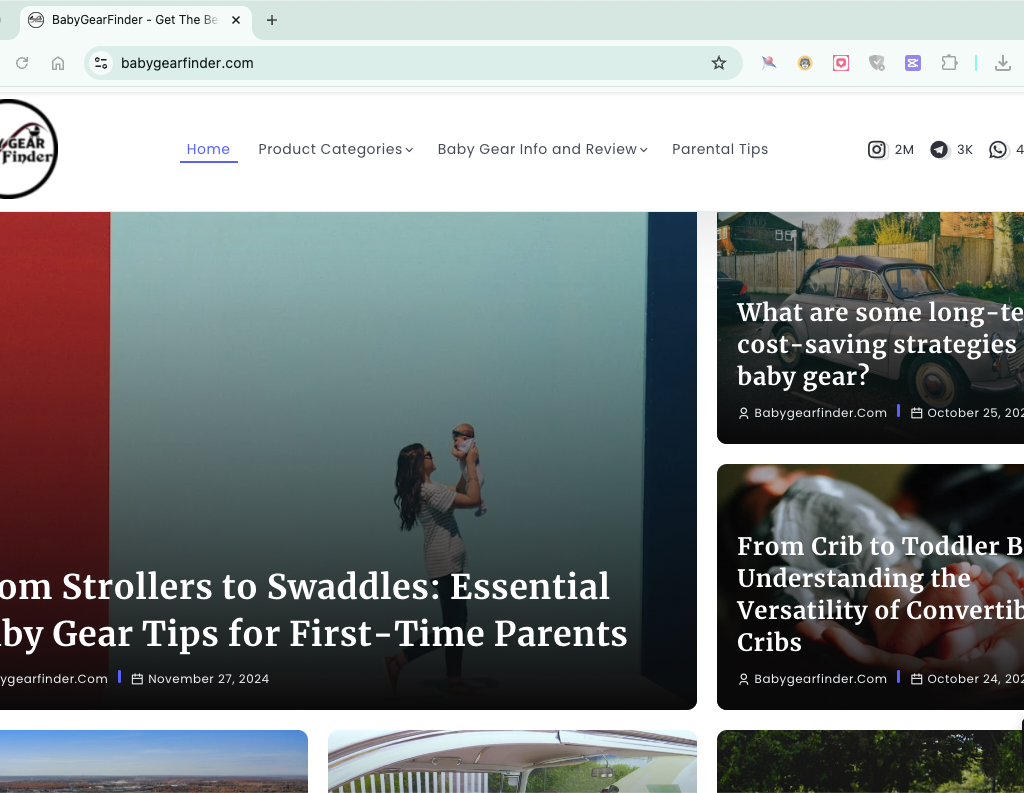Select the Home menu item
This screenshot has height=793, width=1024.
coord(208,149)
